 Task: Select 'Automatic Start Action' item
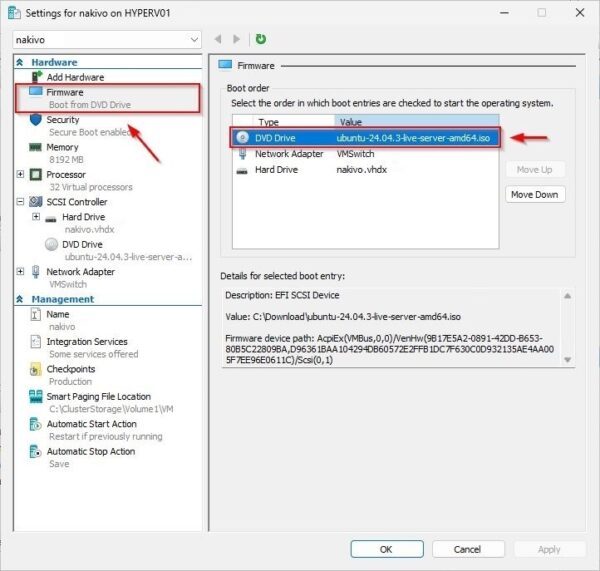pos(108,430)
